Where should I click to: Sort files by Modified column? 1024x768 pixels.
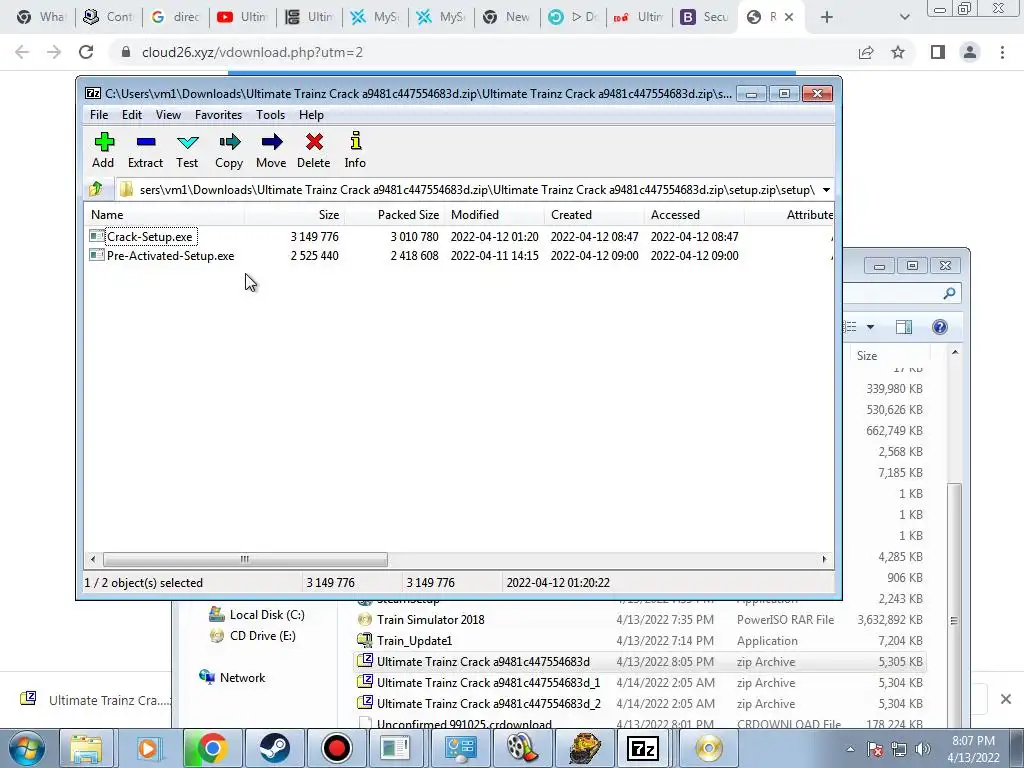tap(494, 215)
